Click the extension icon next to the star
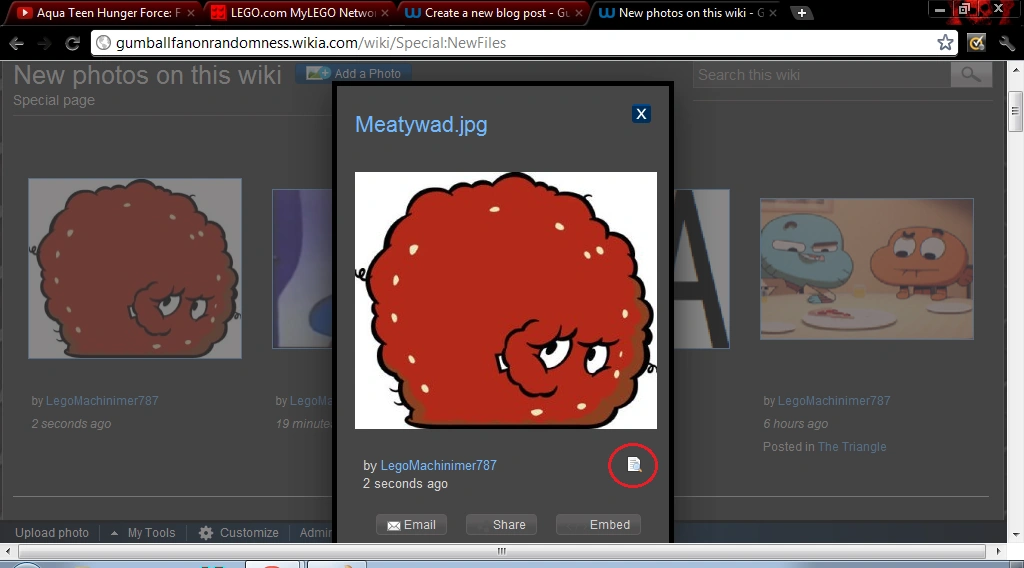This screenshot has width=1024, height=568. [x=976, y=43]
